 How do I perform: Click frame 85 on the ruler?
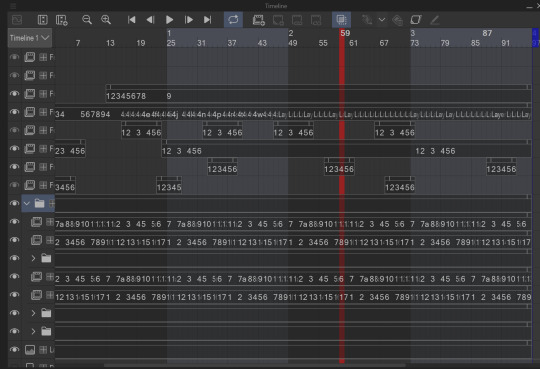point(475,43)
